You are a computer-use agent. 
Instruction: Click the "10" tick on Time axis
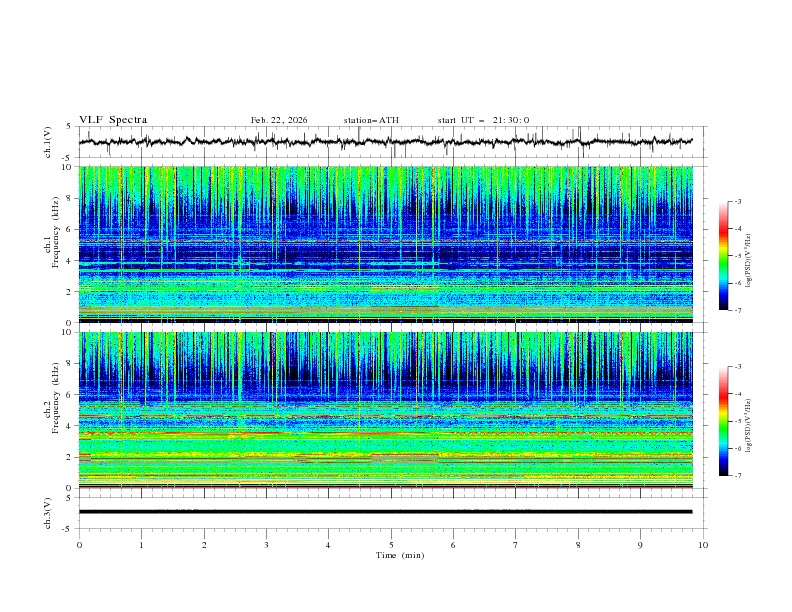click(x=703, y=545)
